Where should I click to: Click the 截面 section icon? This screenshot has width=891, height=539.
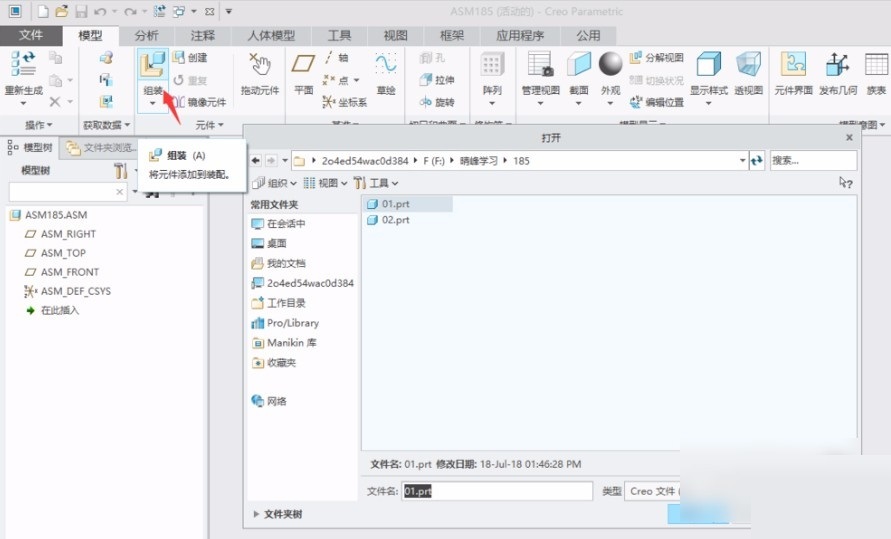(578, 64)
